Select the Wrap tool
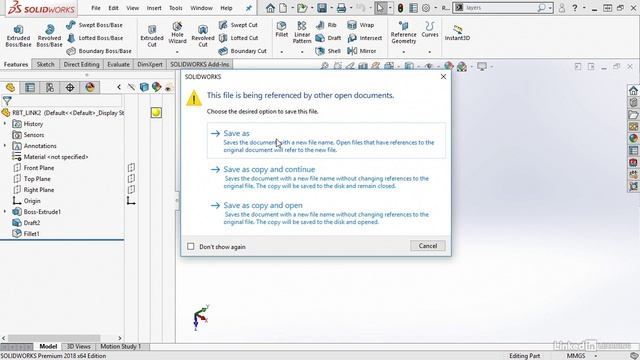This screenshot has width=640, height=360. click(360, 25)
